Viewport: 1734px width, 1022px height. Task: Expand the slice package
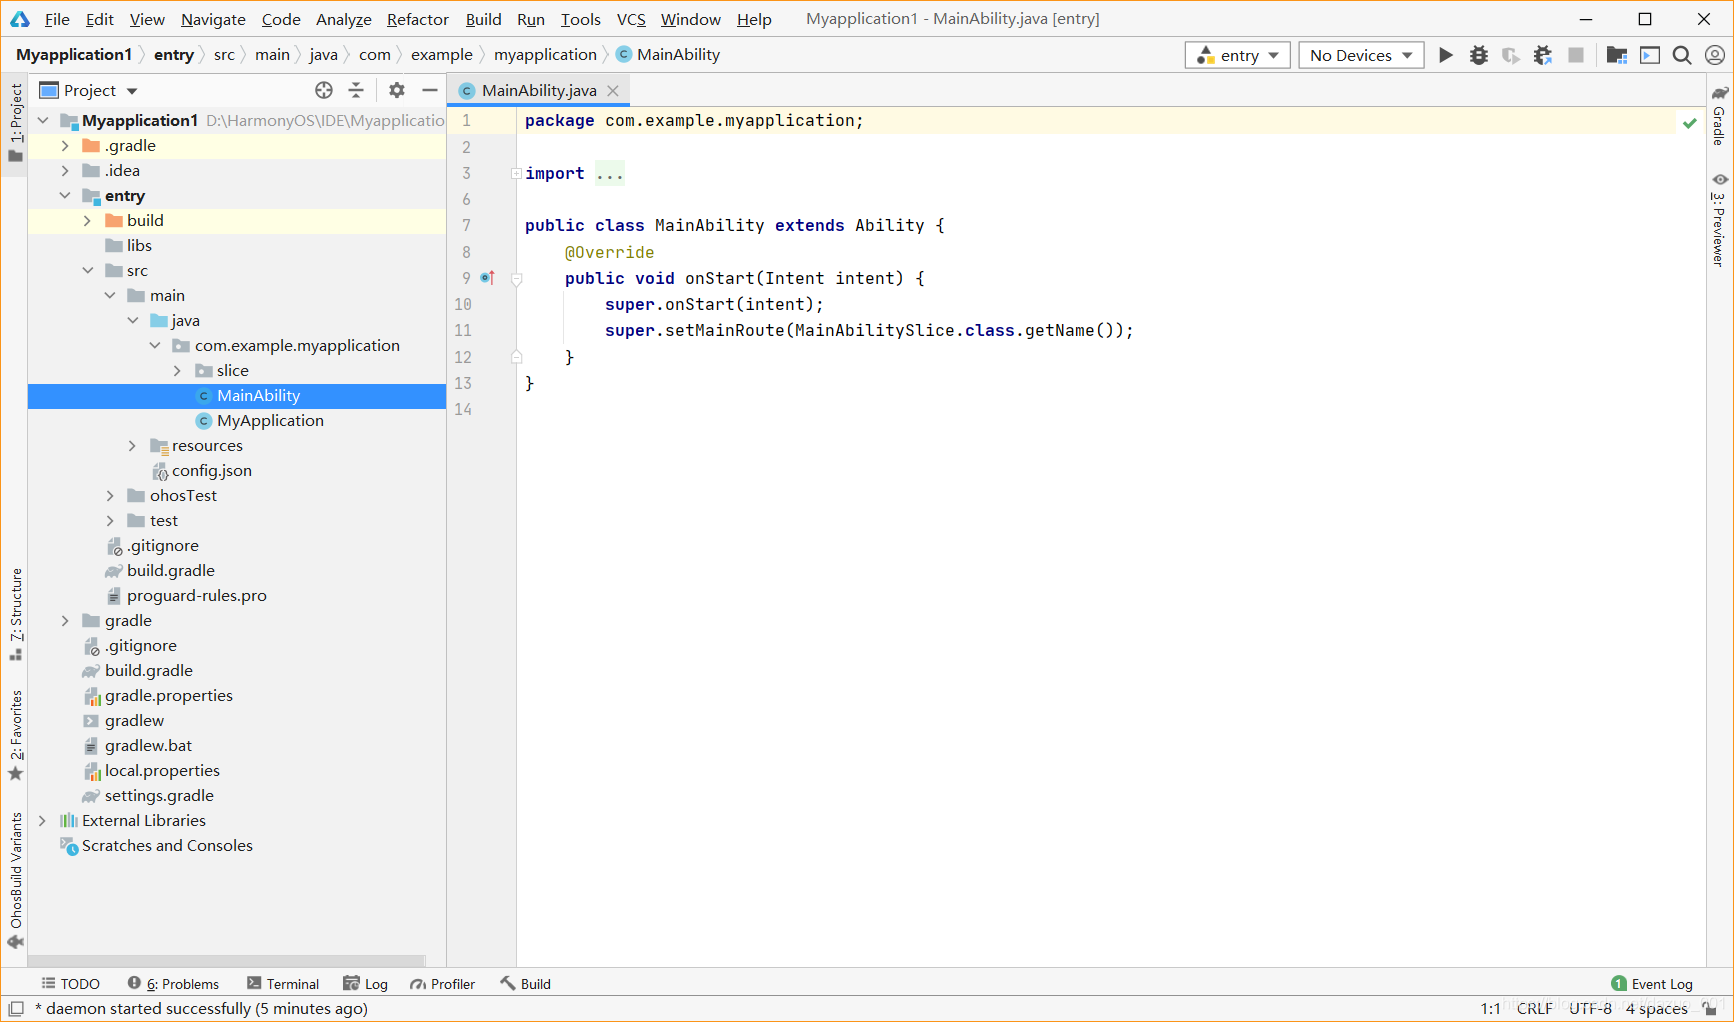(x=177, y=371)
